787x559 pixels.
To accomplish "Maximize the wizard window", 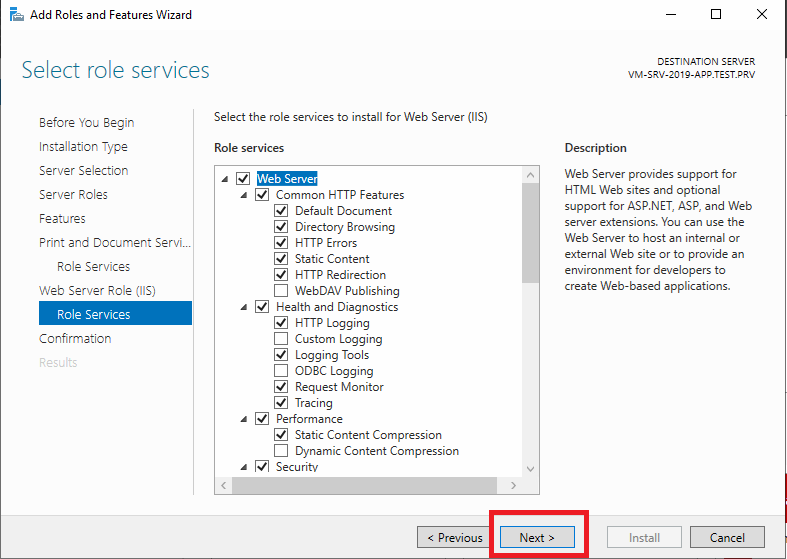I will (716, 15).
